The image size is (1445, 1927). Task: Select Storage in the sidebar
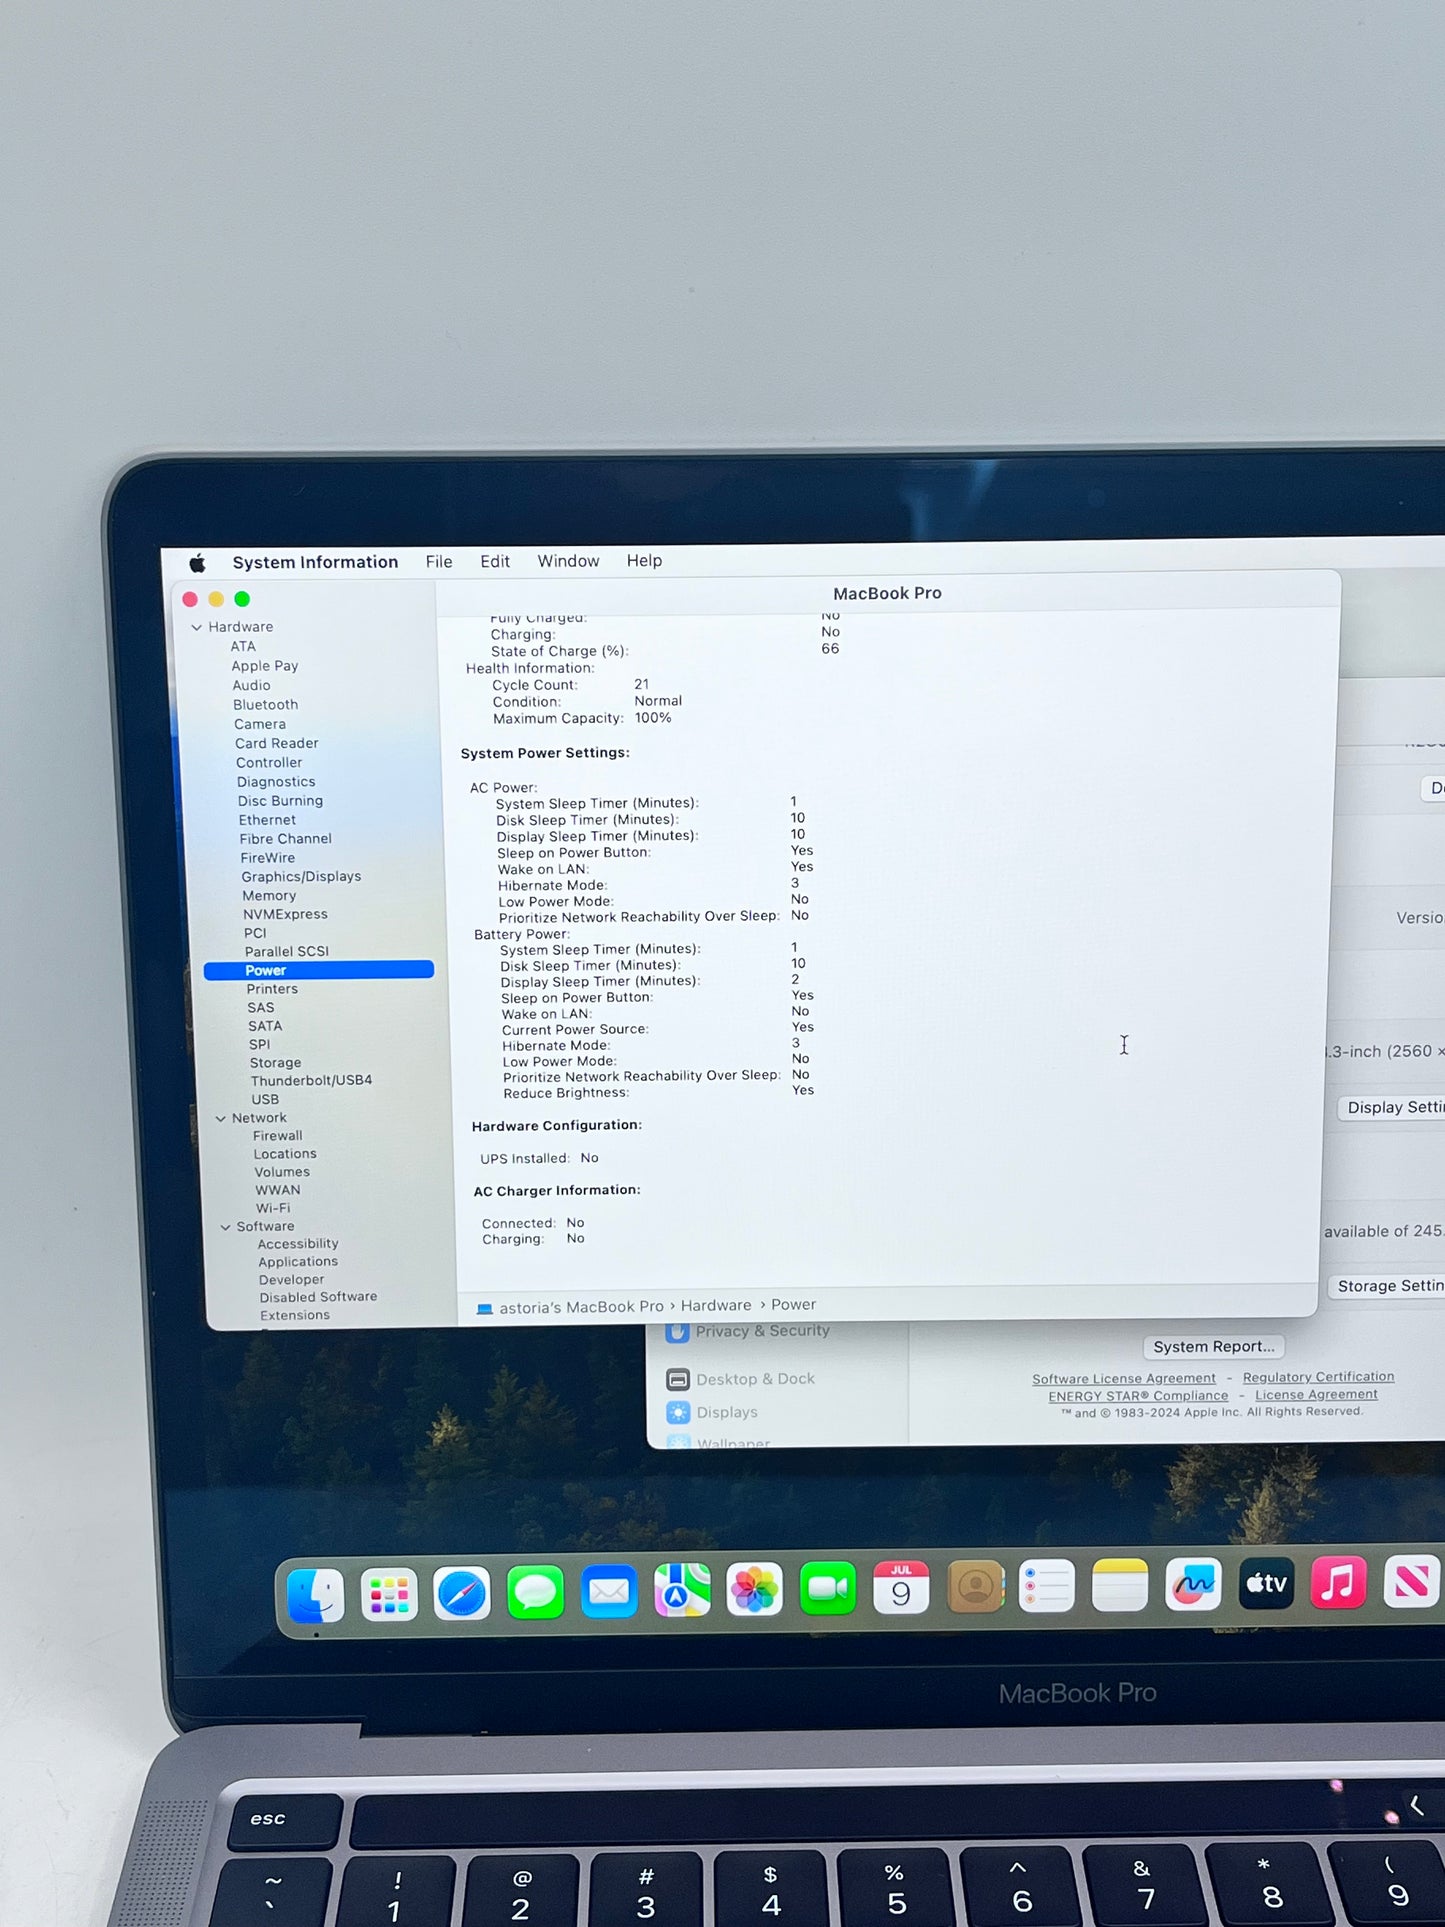[275, 1063]
